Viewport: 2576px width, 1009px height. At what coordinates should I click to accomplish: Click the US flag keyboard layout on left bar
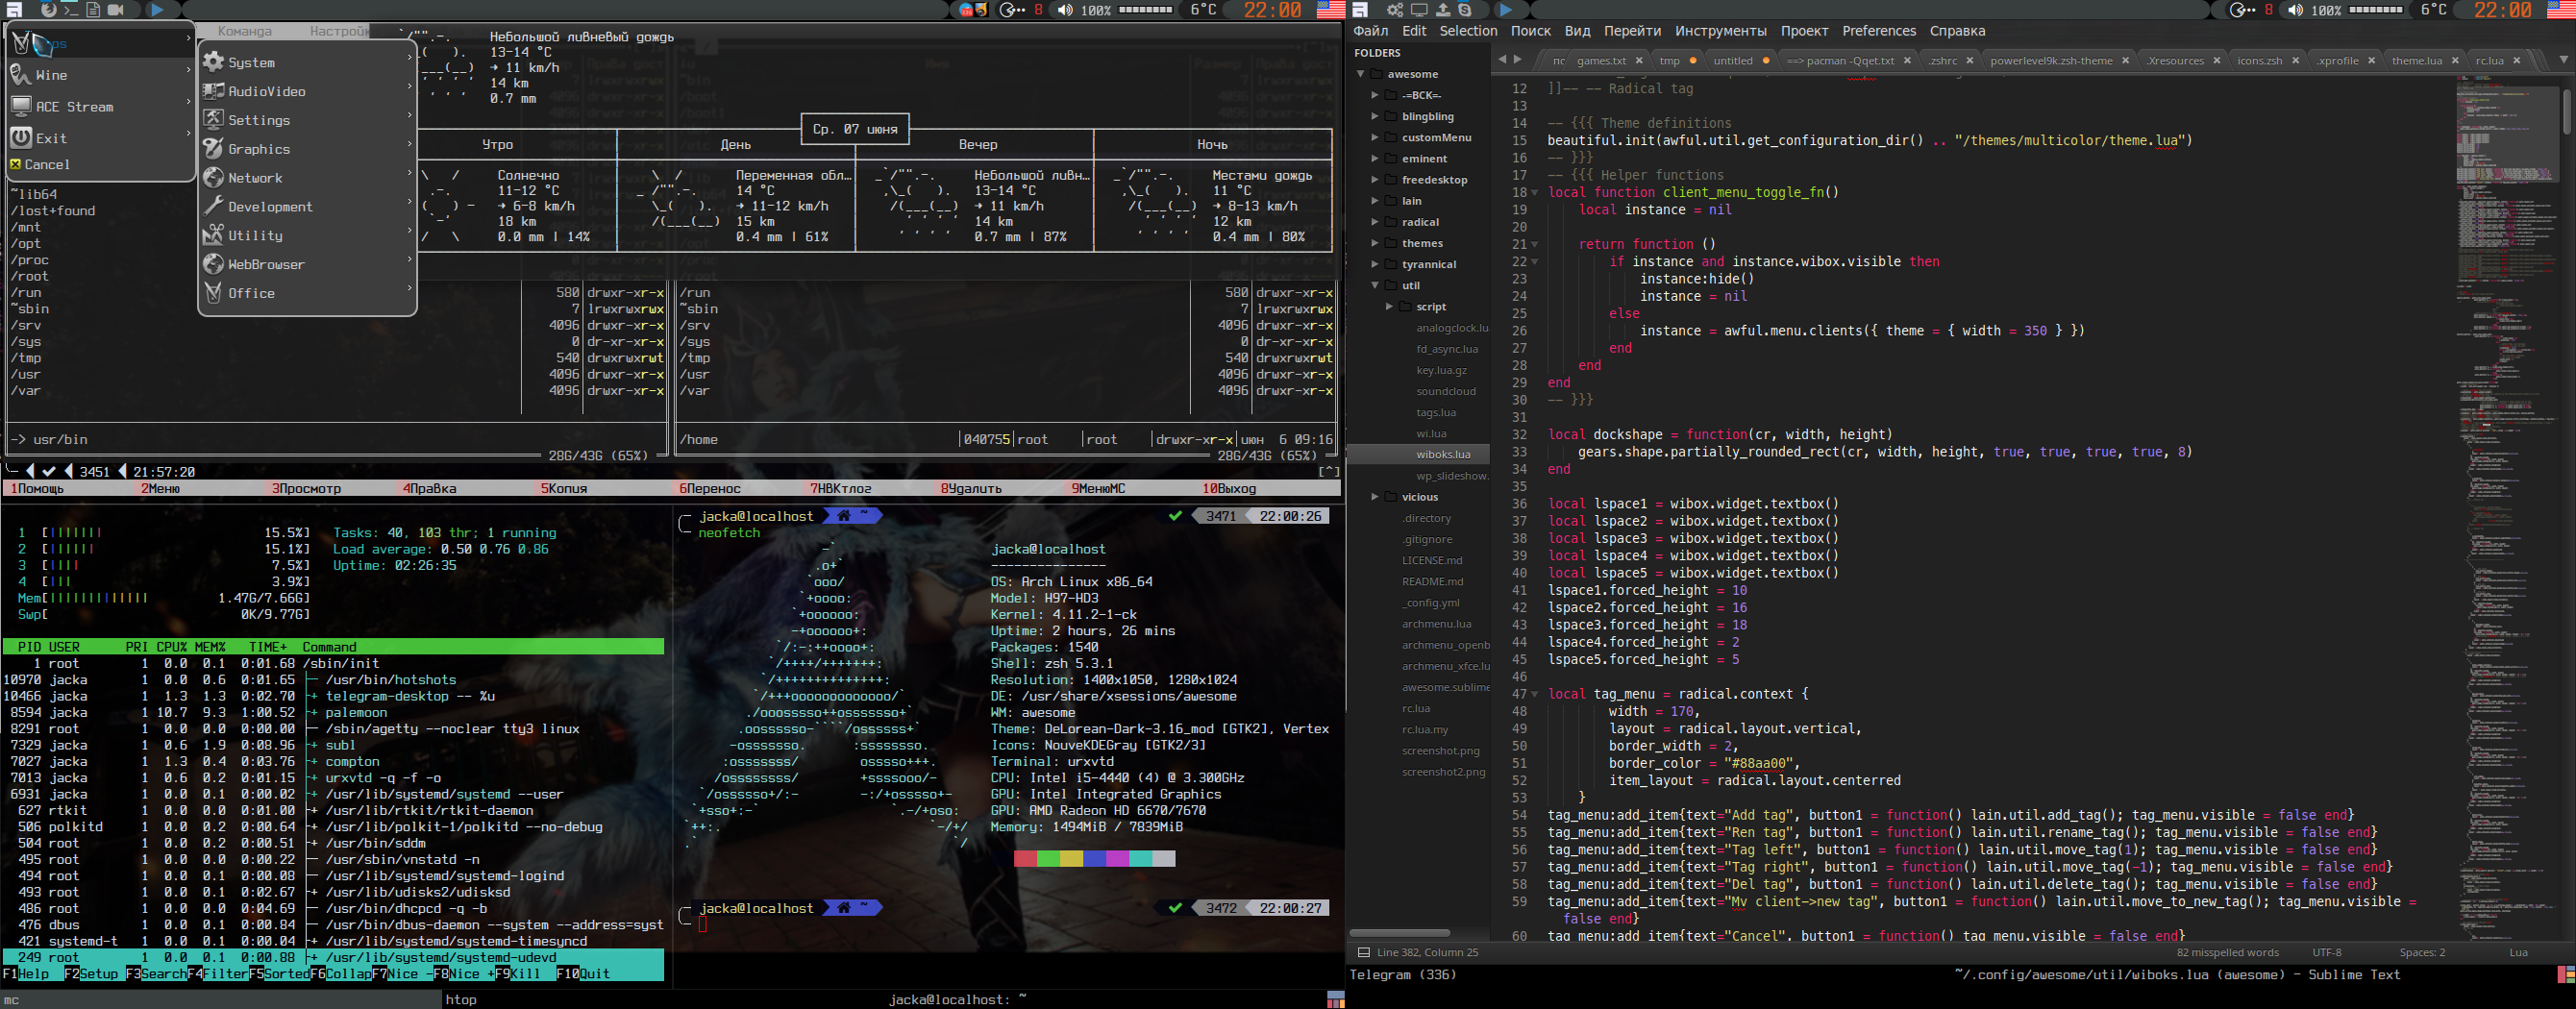point(1330,10)
